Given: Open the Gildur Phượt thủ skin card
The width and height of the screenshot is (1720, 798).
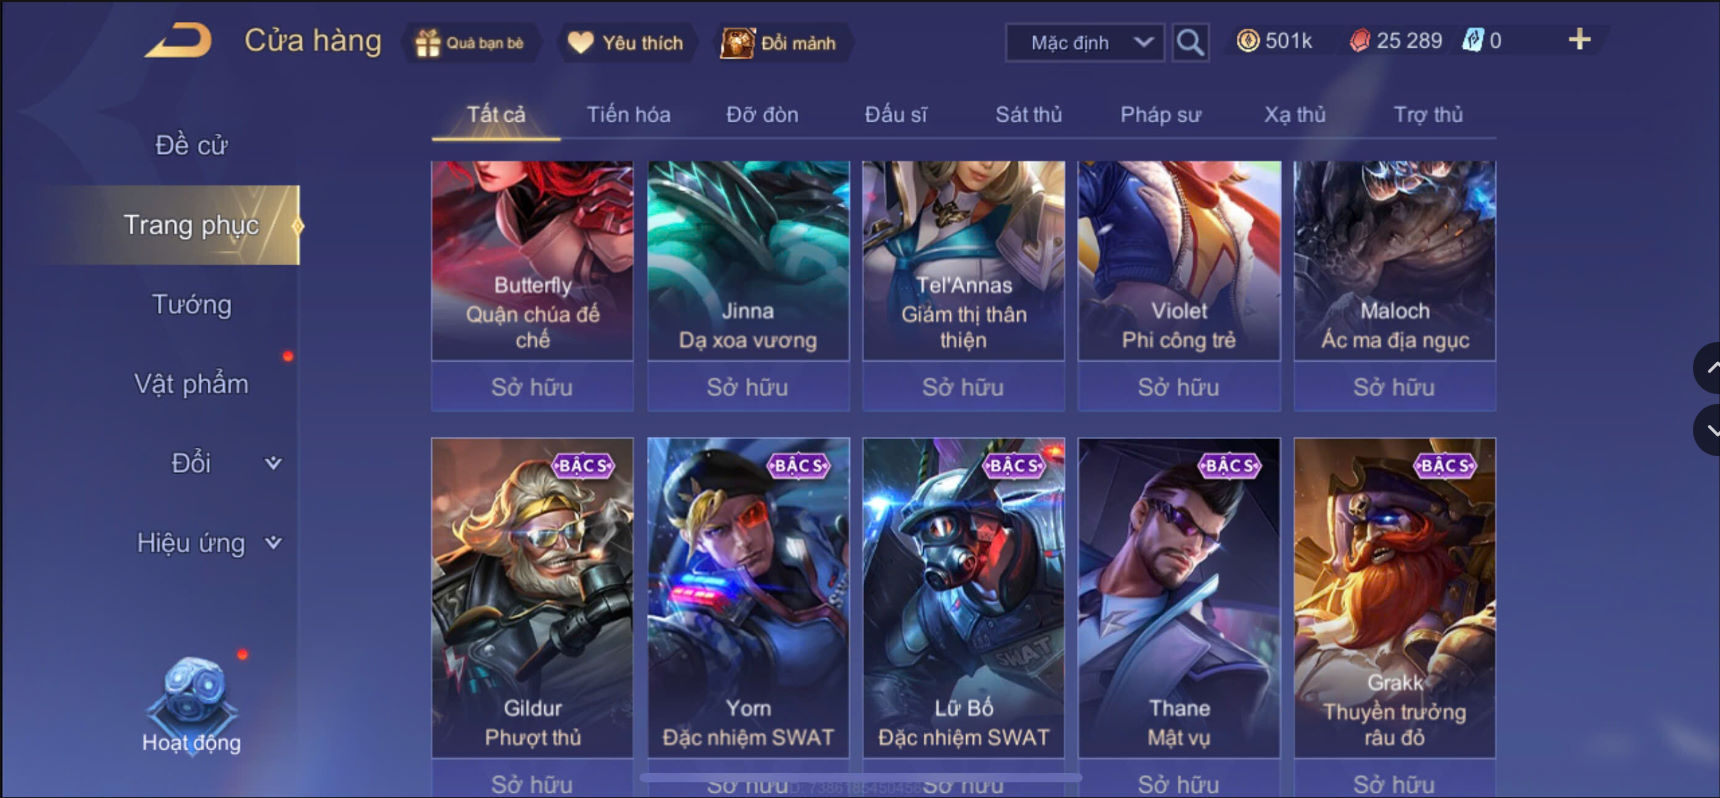Looking at the screenshot, I should point(532,598).
